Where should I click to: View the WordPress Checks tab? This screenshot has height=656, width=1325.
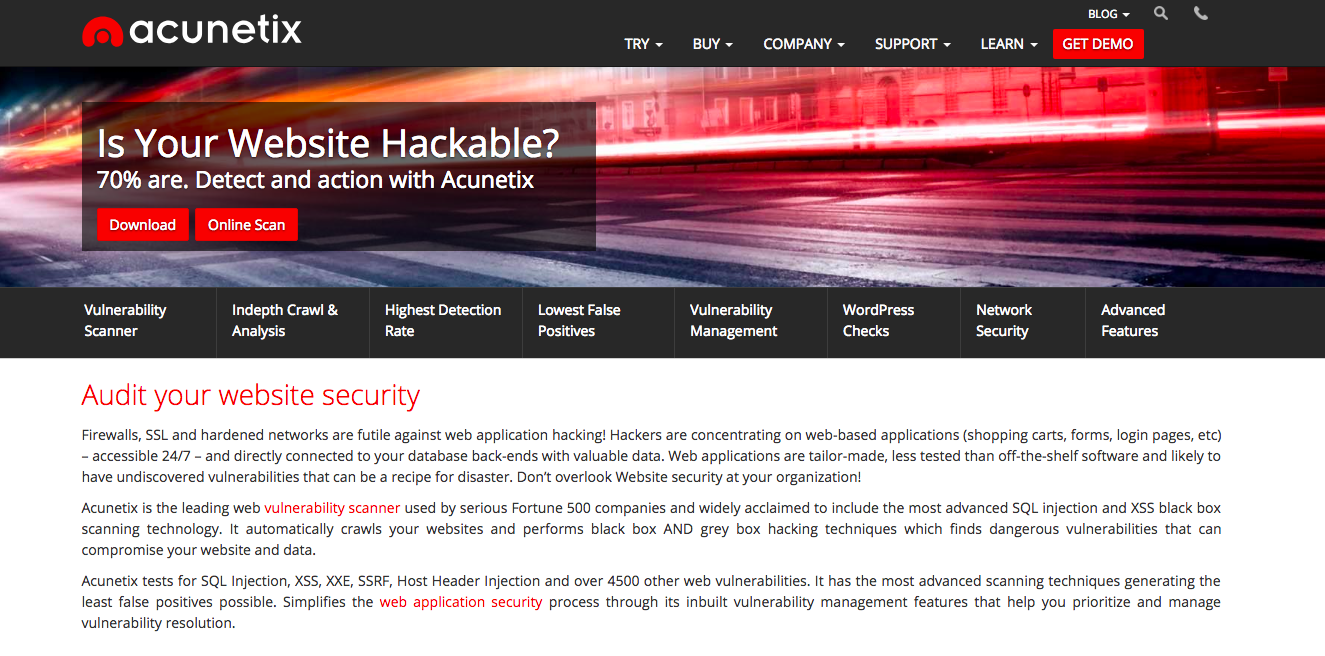[x=878, y=321]
